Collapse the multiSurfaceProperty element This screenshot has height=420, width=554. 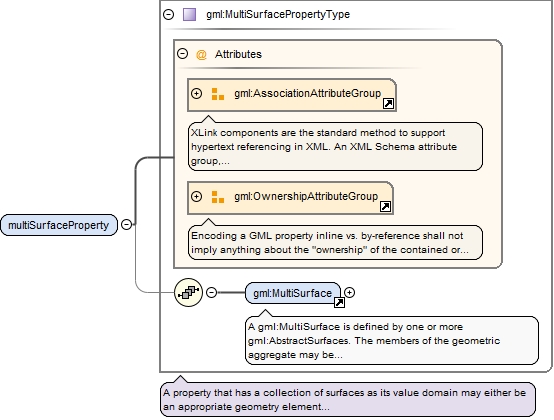(x=126, y=224)
